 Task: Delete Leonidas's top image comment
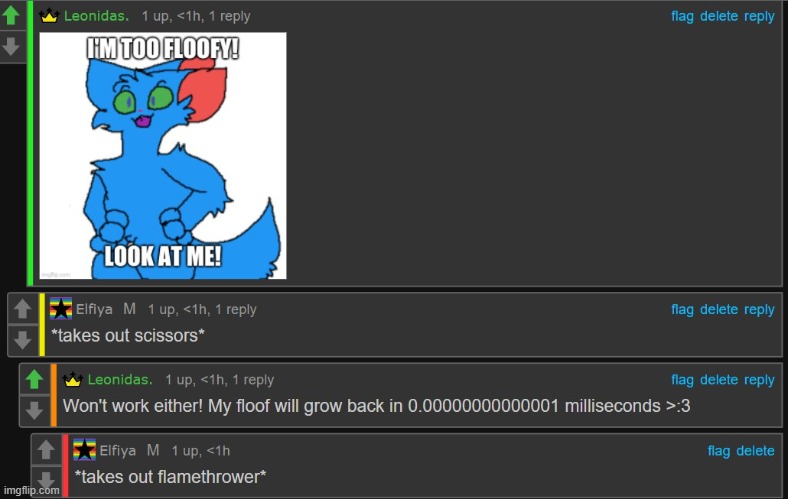(x=719, y=16)
